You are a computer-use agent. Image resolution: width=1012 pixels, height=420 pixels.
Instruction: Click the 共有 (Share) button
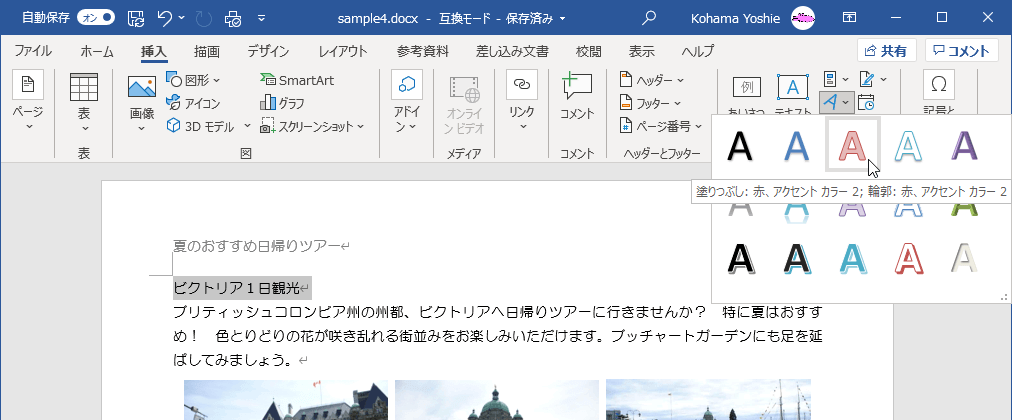[887, 51]
